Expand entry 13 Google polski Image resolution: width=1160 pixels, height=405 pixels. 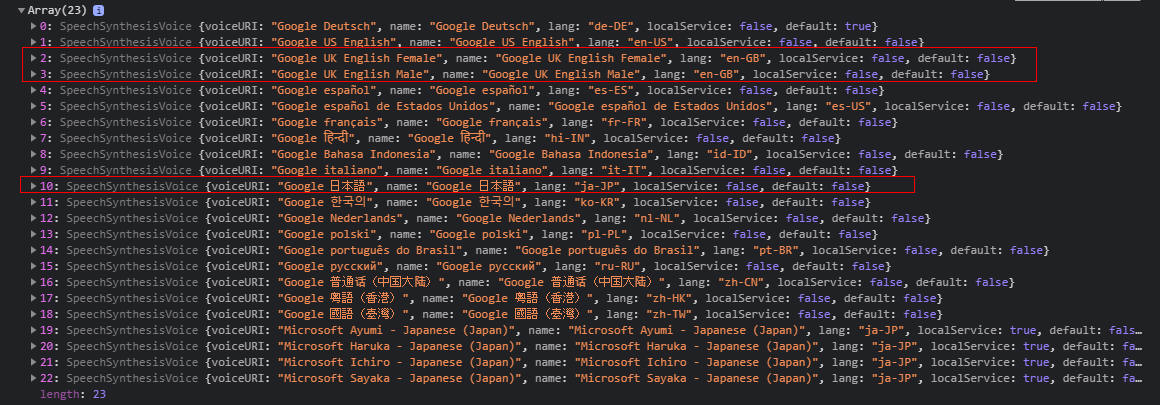click(34, 234)
